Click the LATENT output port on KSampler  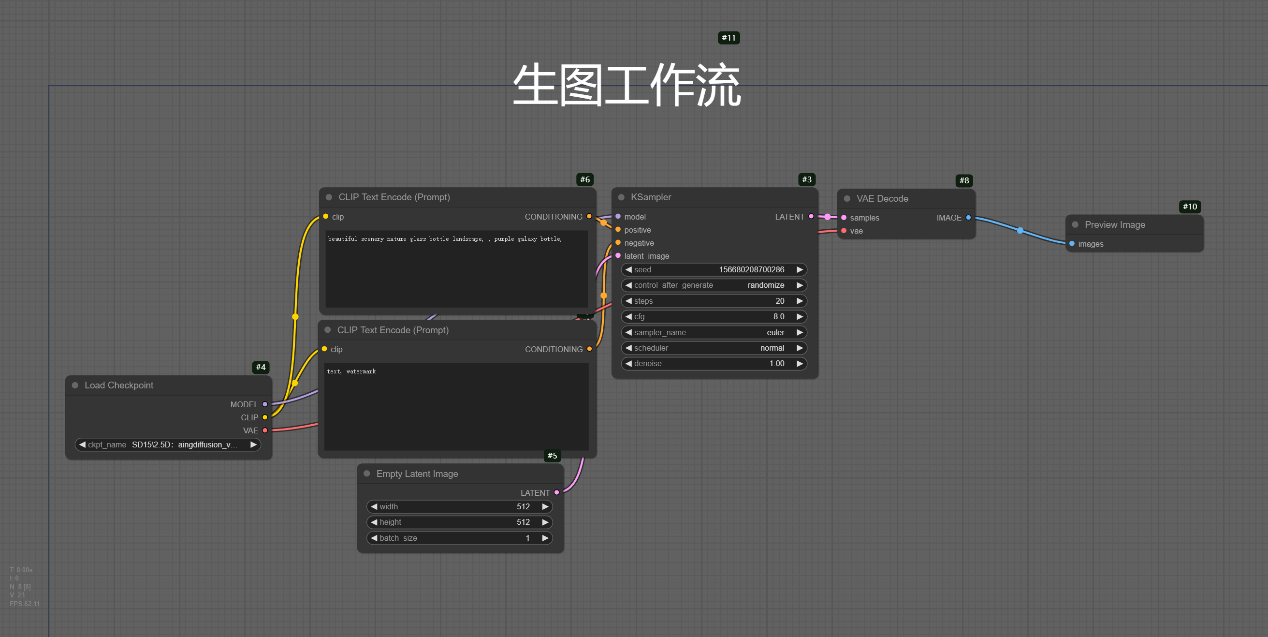point(811,217)
